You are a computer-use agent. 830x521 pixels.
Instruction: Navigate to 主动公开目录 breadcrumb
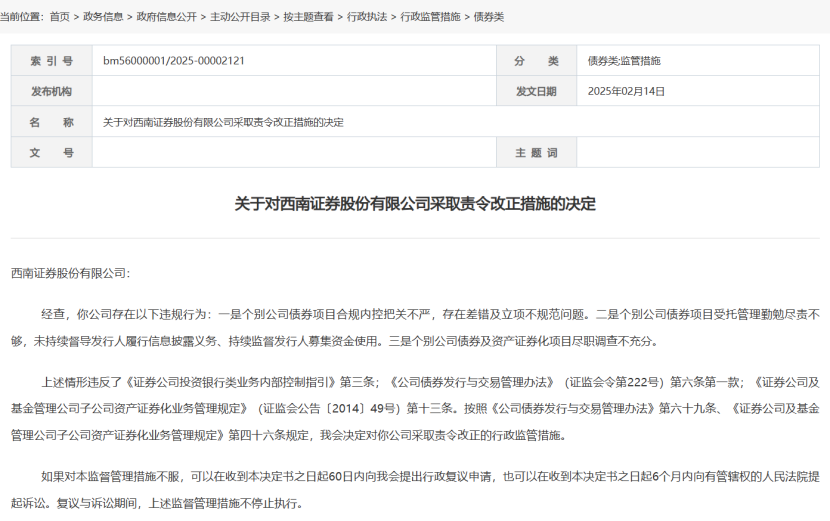[x=240, y=17]
